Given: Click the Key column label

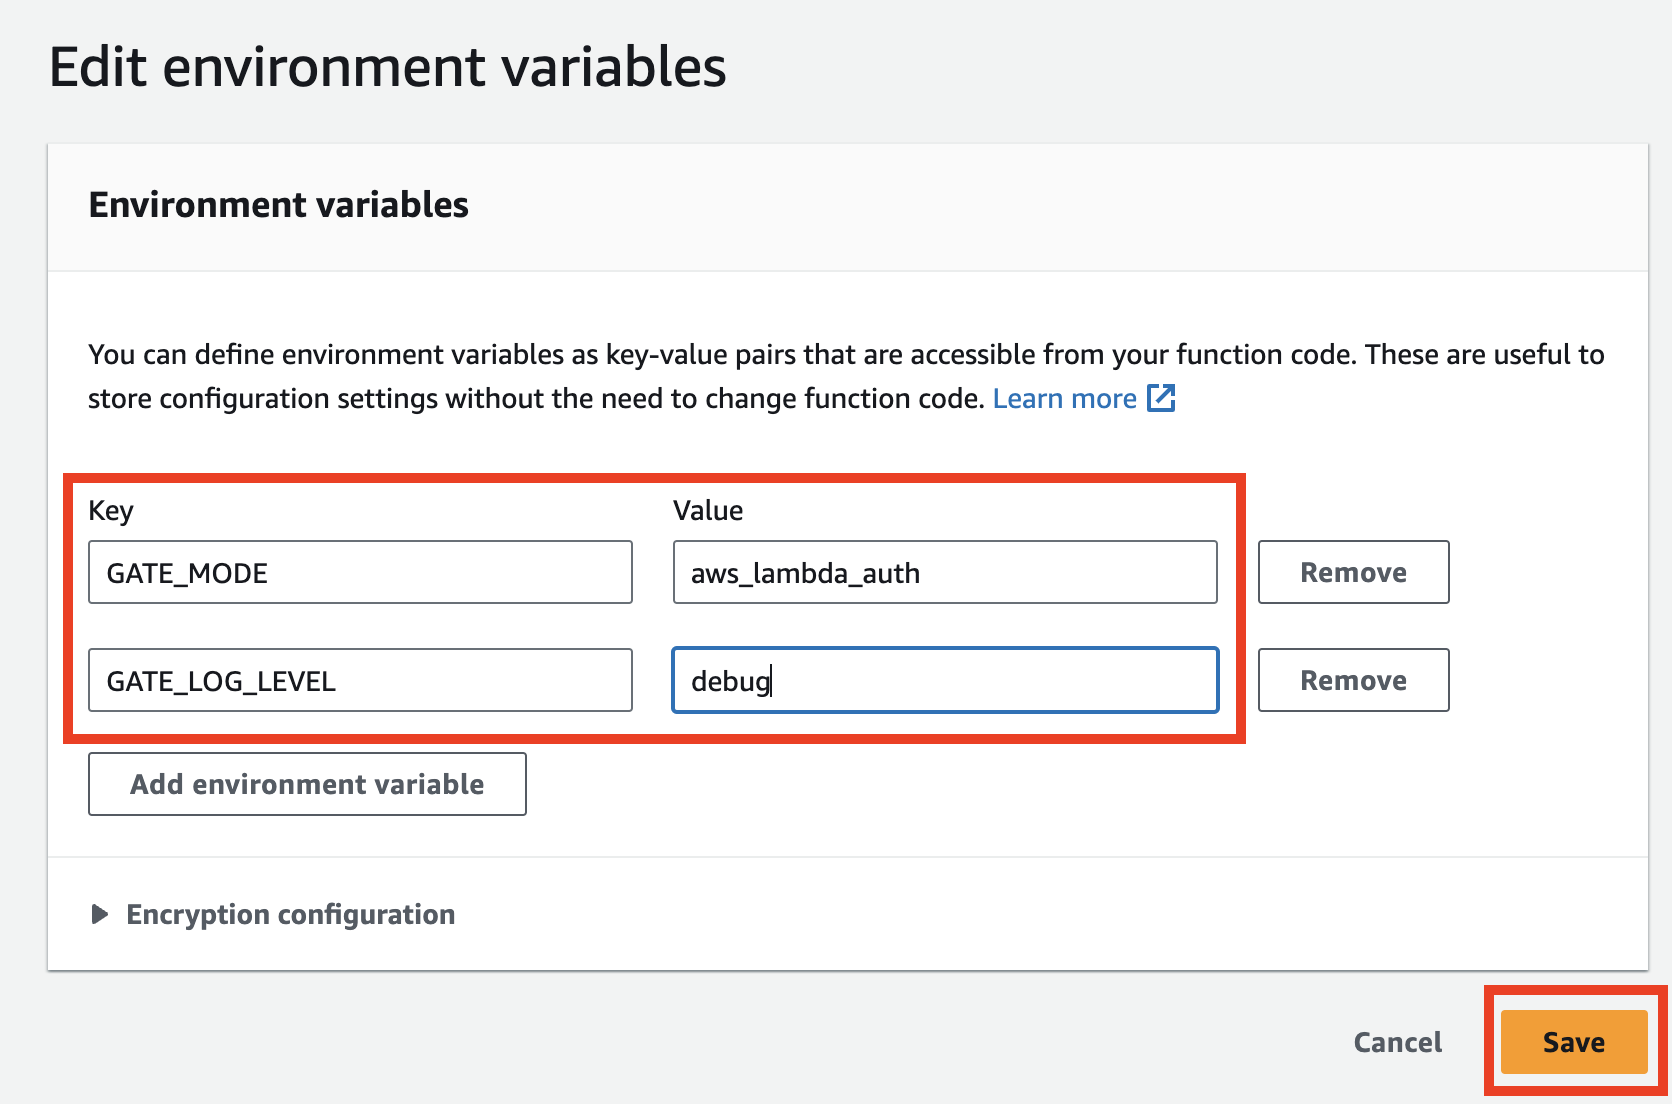Looking at the screenshot, I should click(111, 510).
